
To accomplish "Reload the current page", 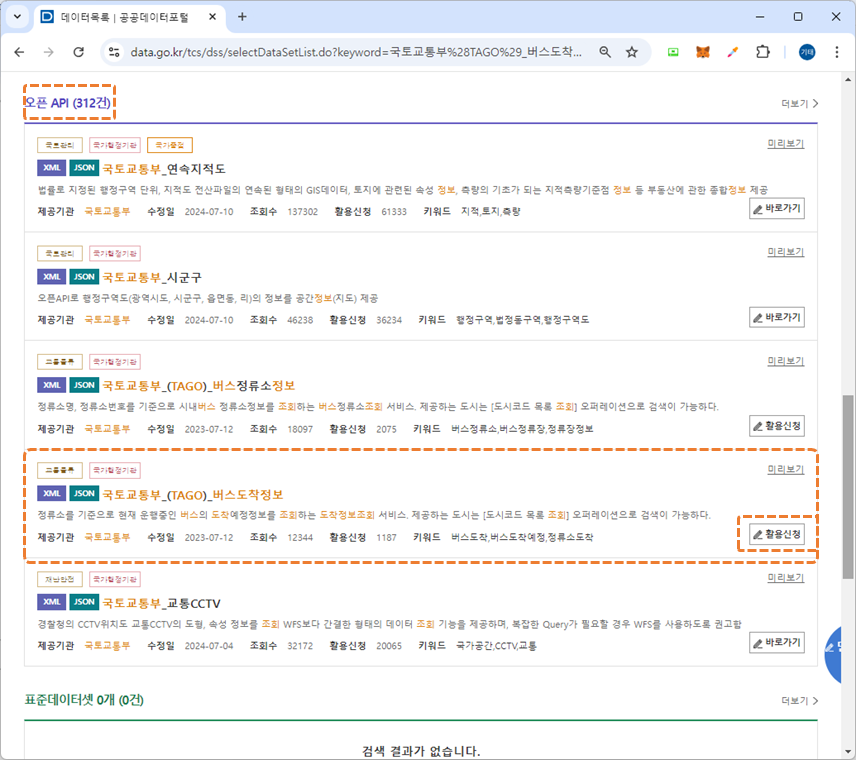I will click(79, 52).
